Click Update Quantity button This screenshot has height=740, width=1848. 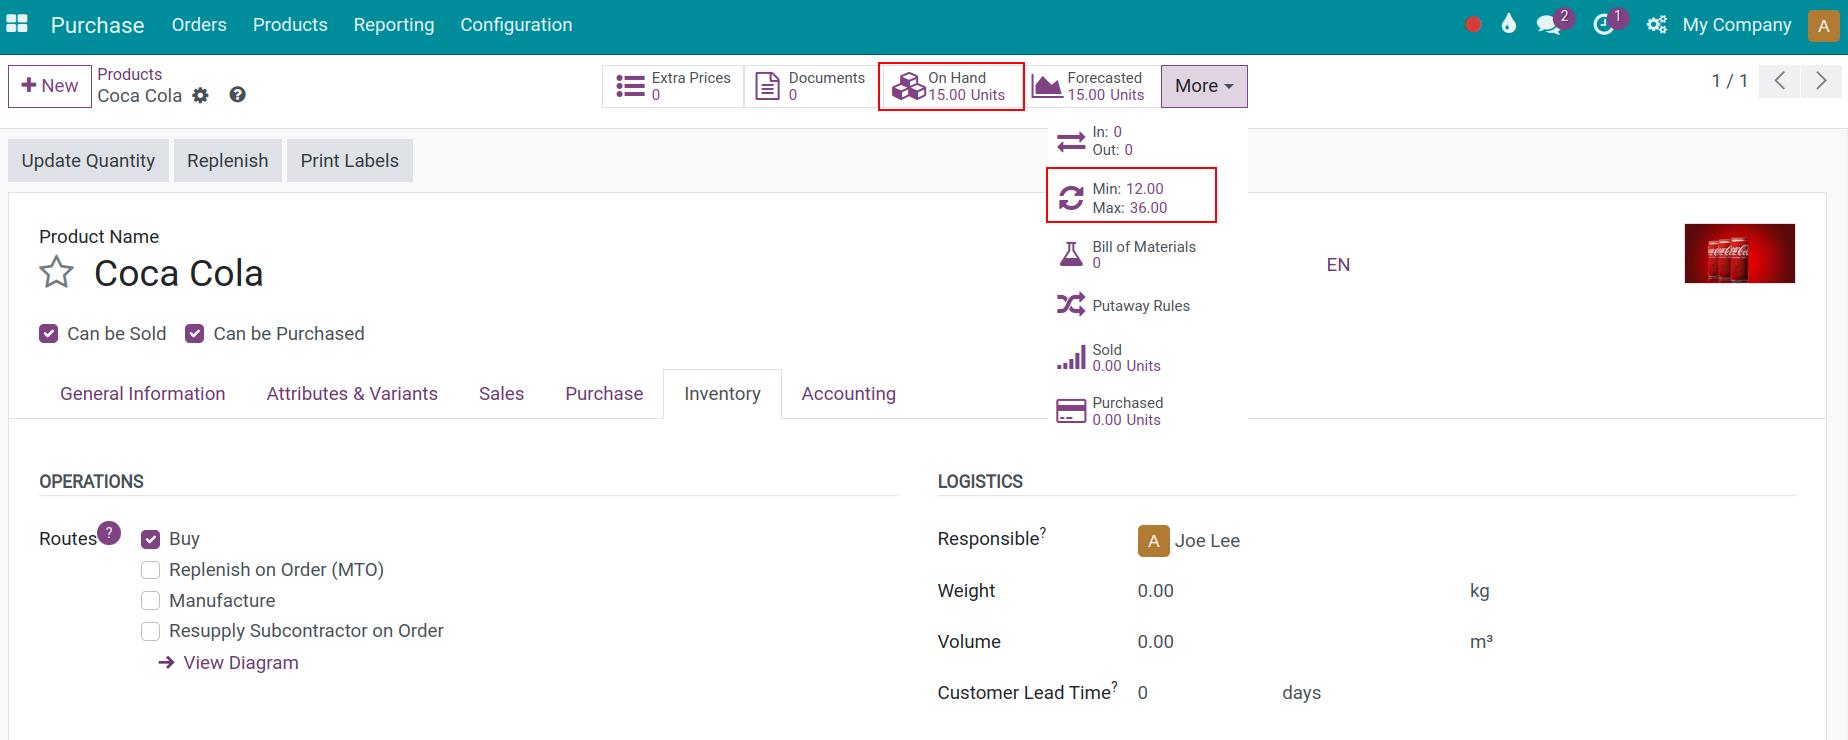click(88, 161)
